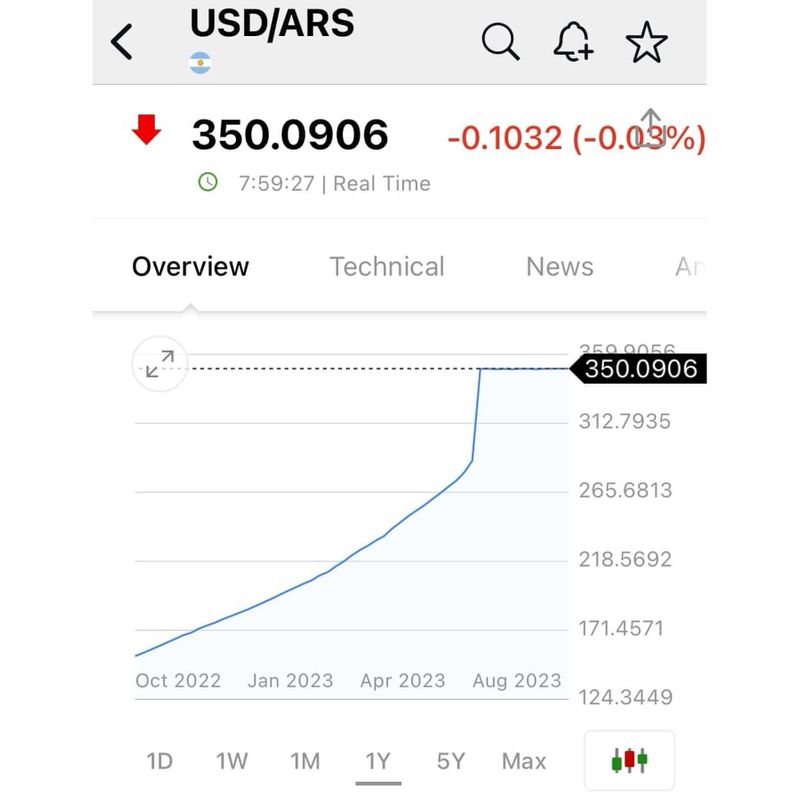Tap the 350.0906 price label on chart

639,370
